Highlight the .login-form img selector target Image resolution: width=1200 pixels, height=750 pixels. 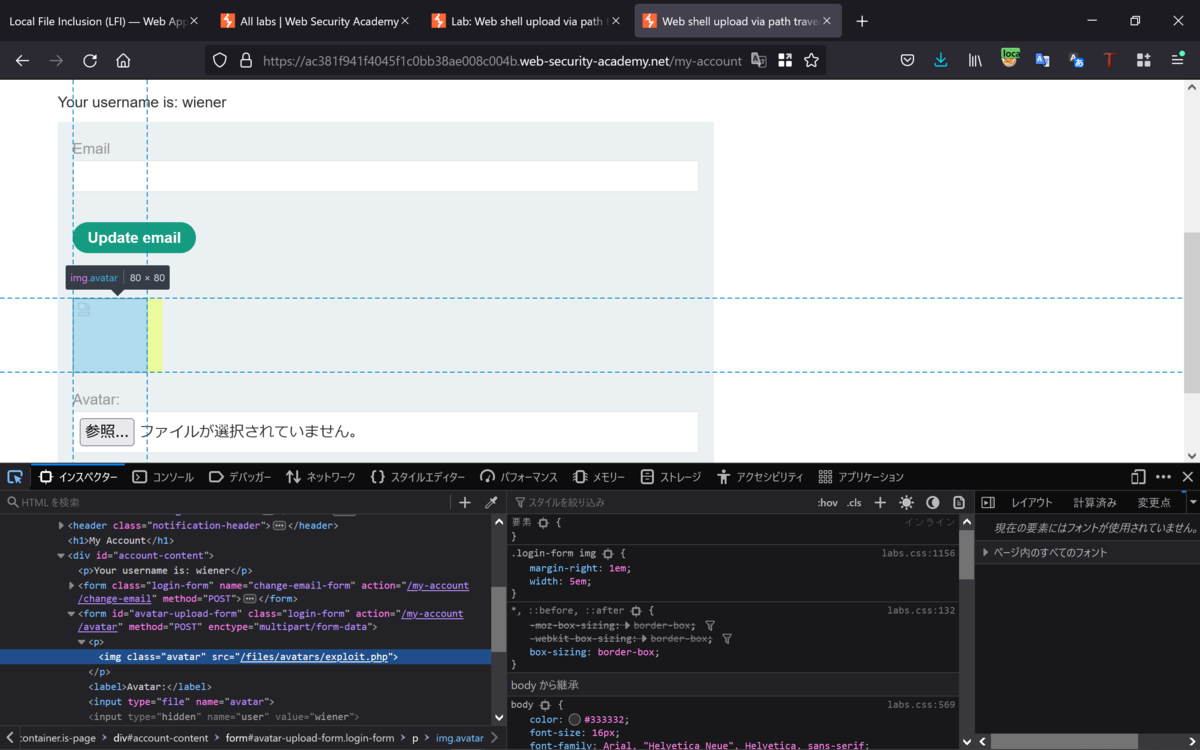607,553
